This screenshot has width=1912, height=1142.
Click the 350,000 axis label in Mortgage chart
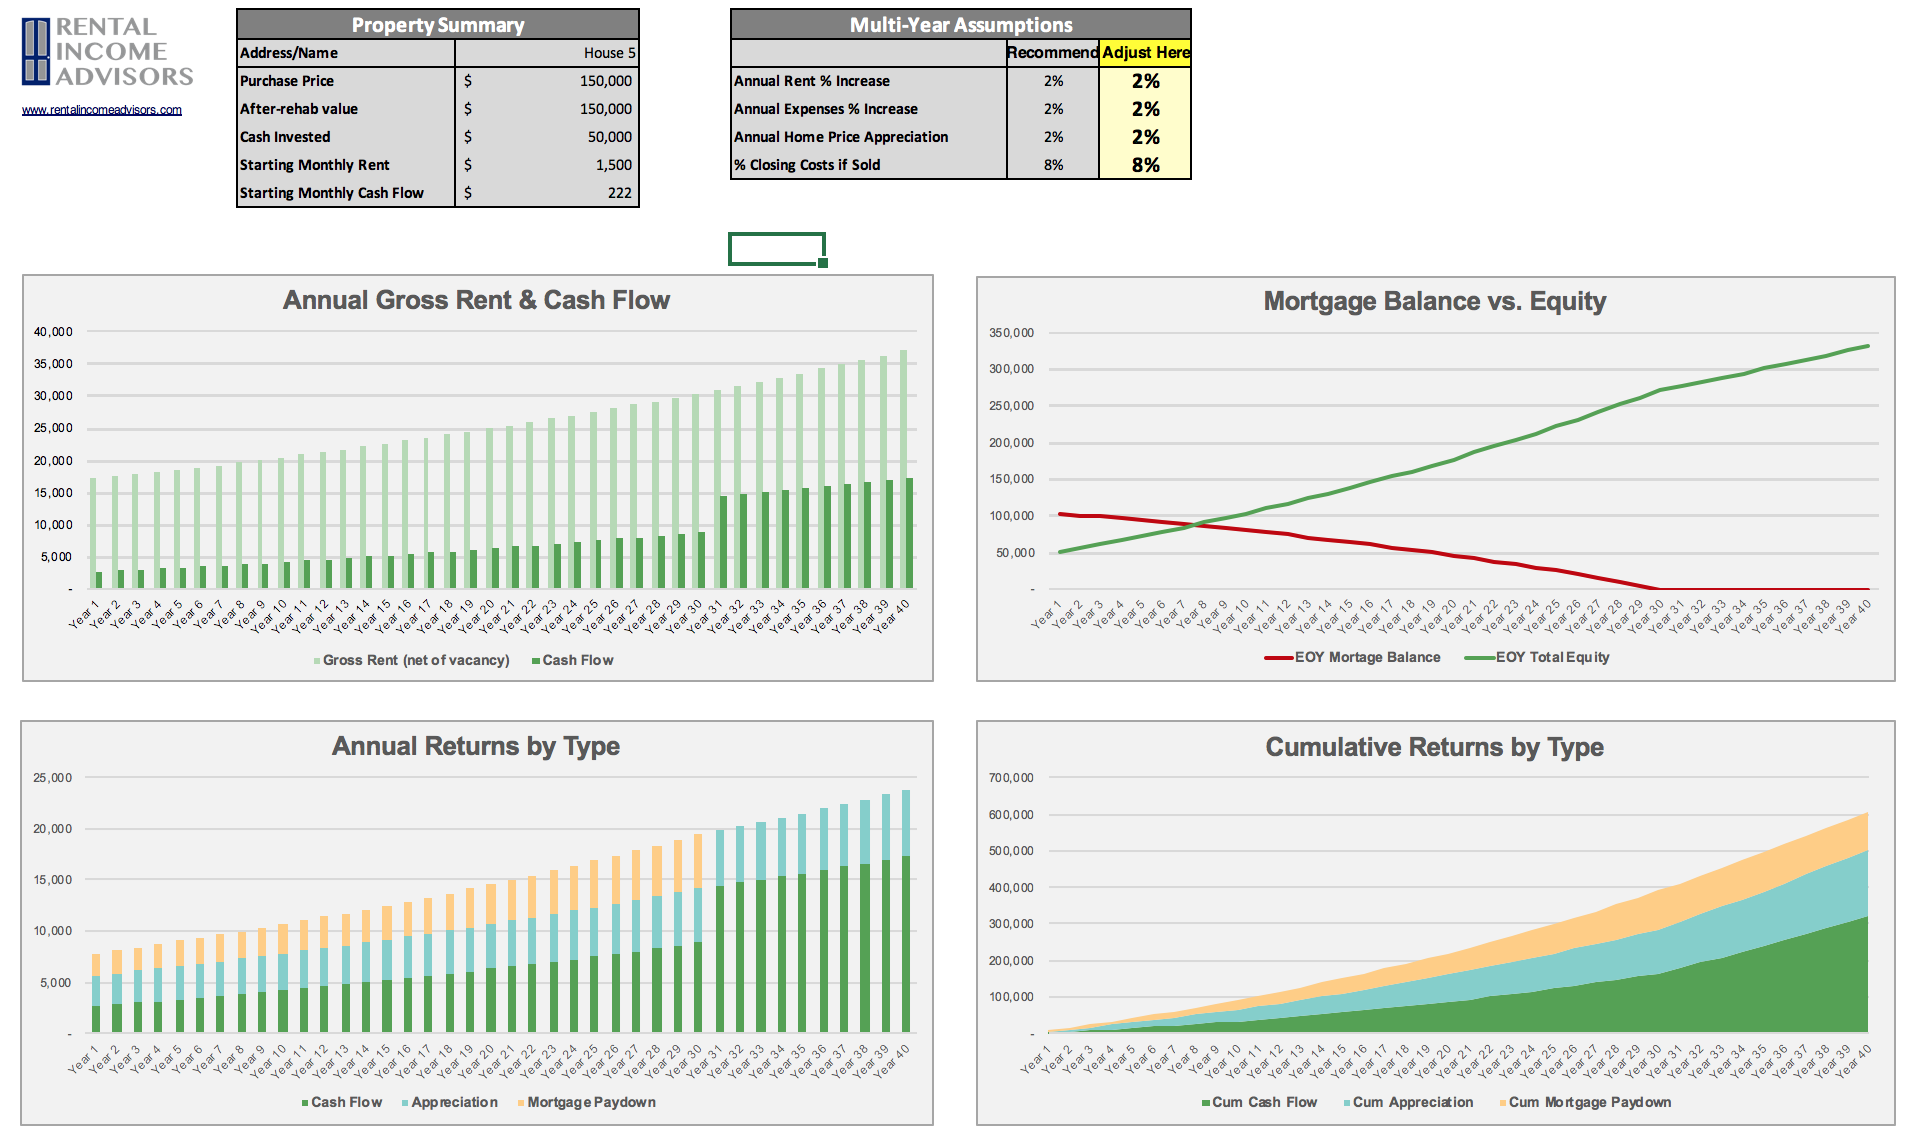coord(1011,333)
